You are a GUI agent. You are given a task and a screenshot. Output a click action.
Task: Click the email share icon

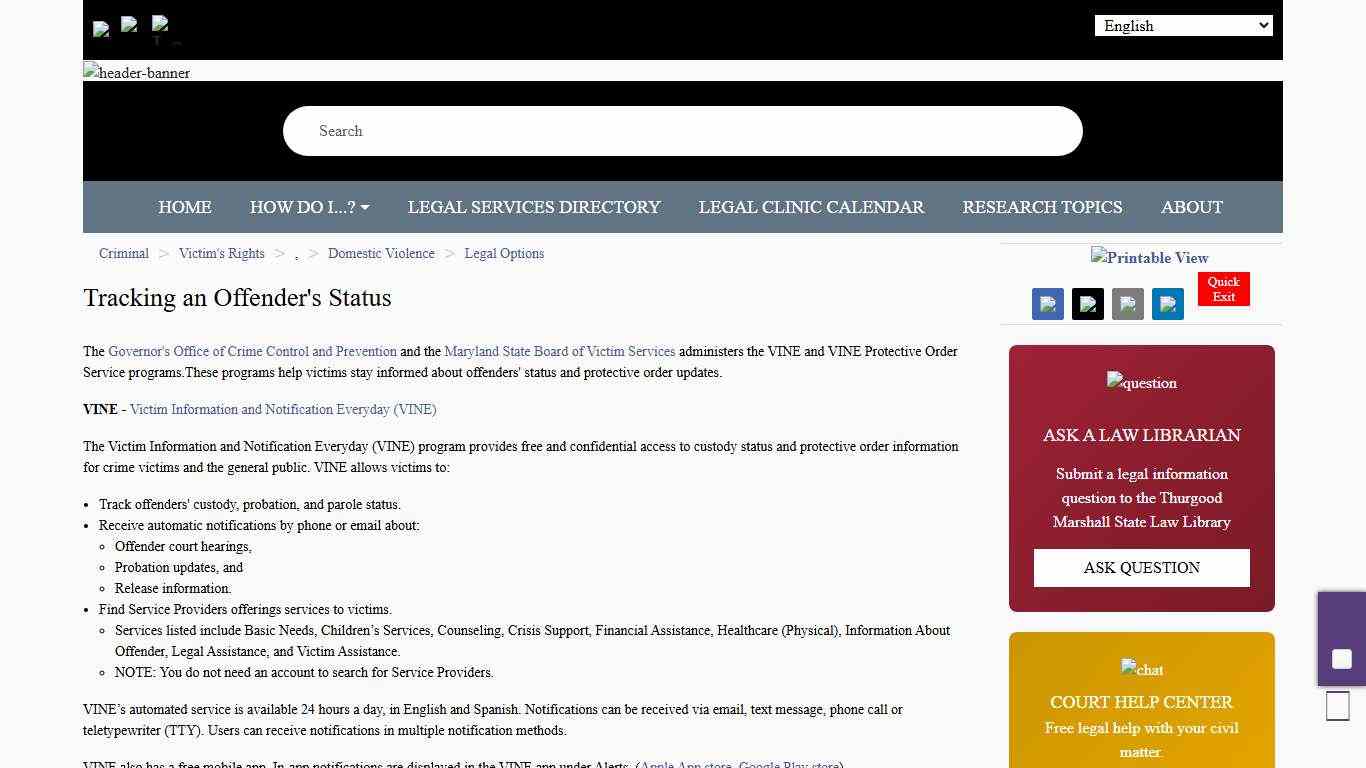1128,304
